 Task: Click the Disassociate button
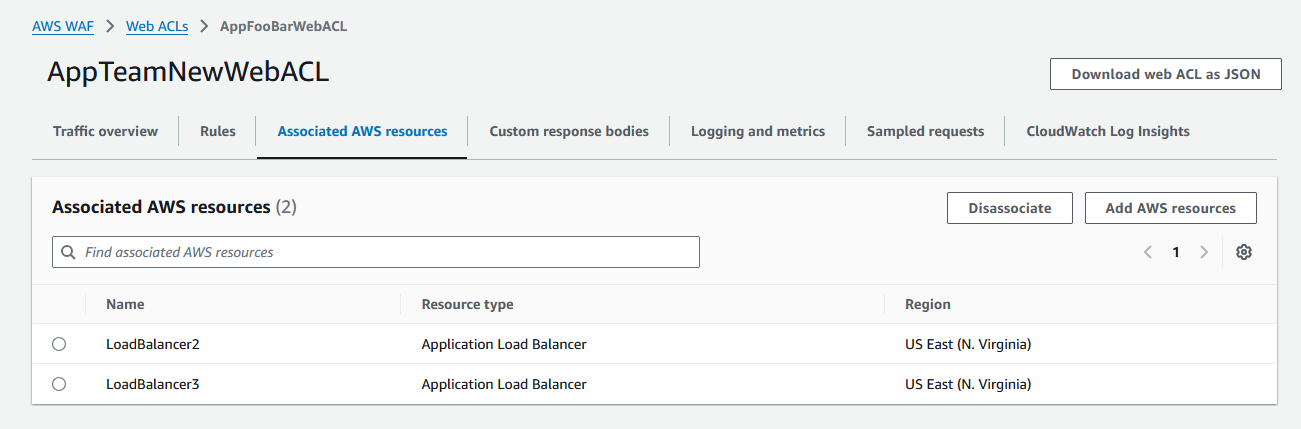tap(1010, 208)
